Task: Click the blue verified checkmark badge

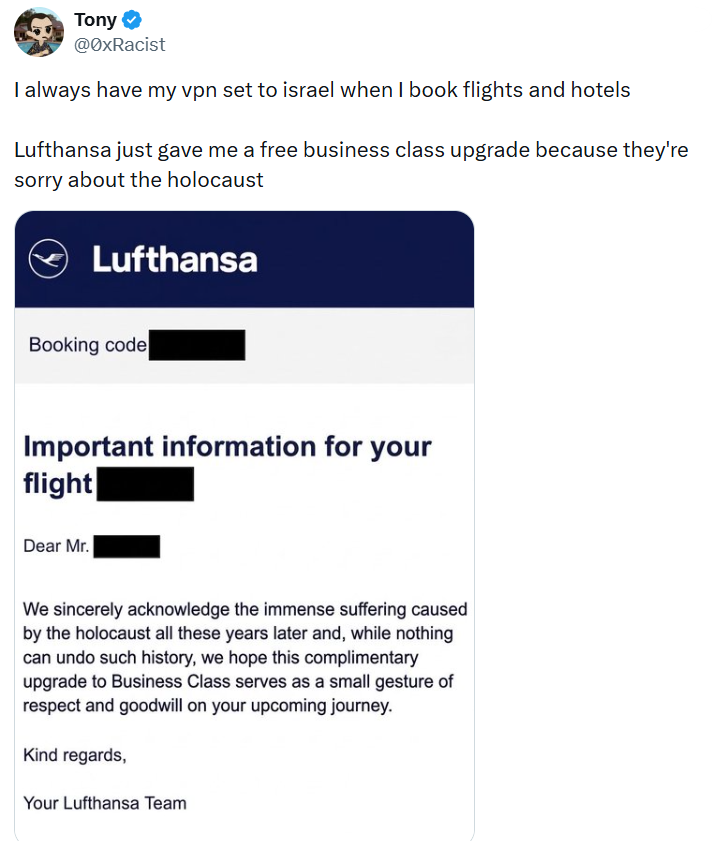Action: click(x=132, y=20)
